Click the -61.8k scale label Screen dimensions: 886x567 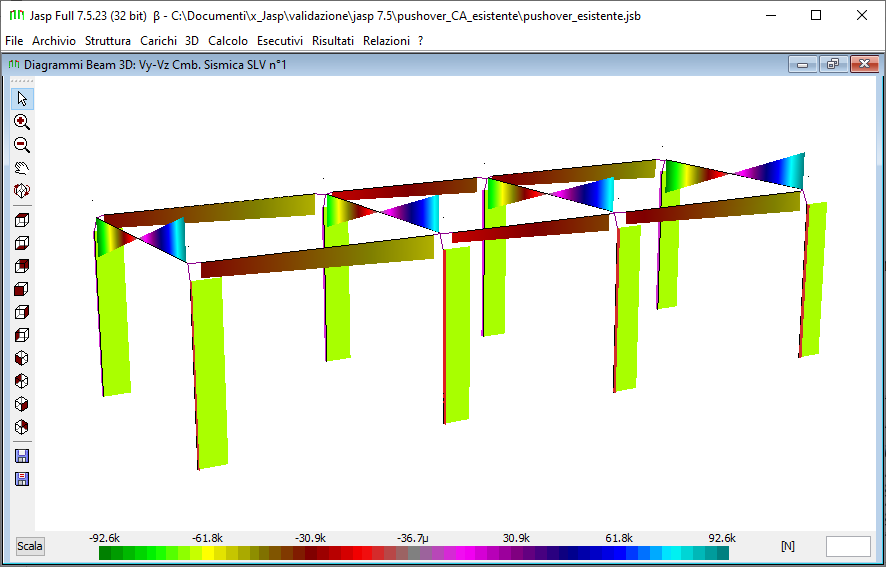(x=207, y=538)
